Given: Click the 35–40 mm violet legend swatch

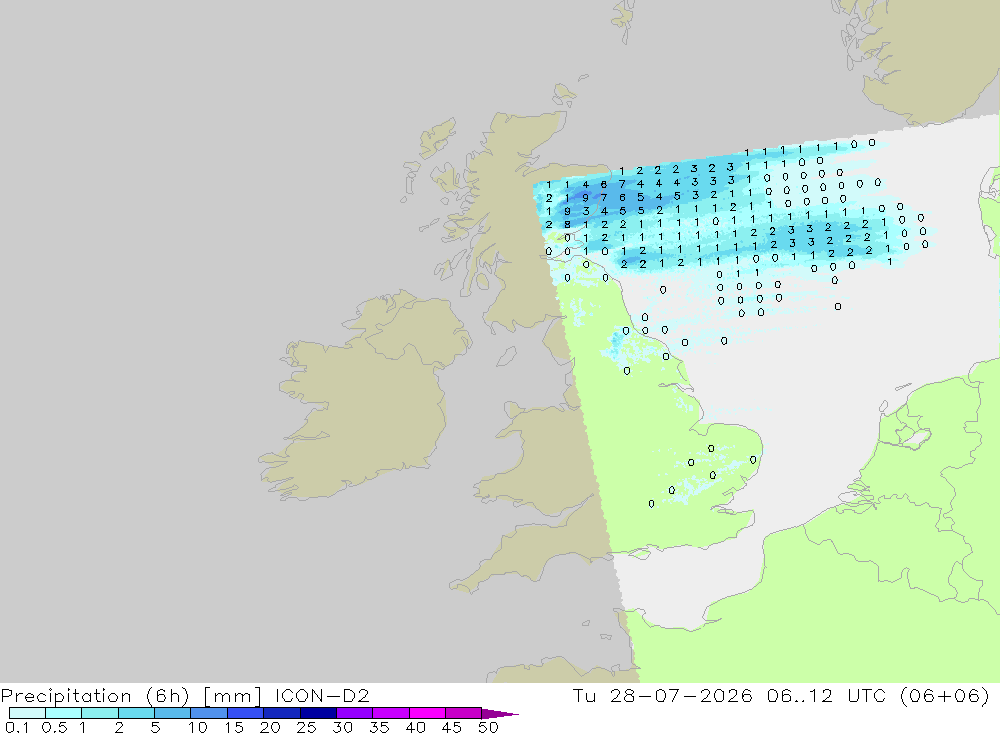Looking at the screenshot, I should (391, 713).
